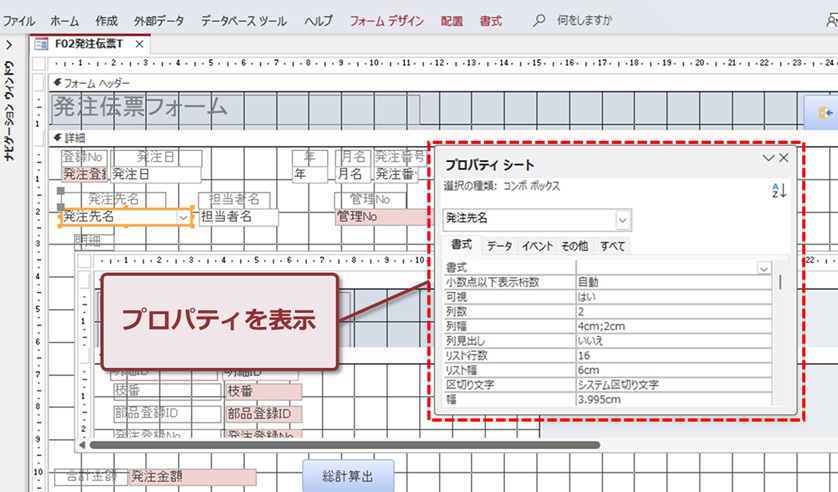
Task: Click the 総計算出 button
Action: coord(348,476)
